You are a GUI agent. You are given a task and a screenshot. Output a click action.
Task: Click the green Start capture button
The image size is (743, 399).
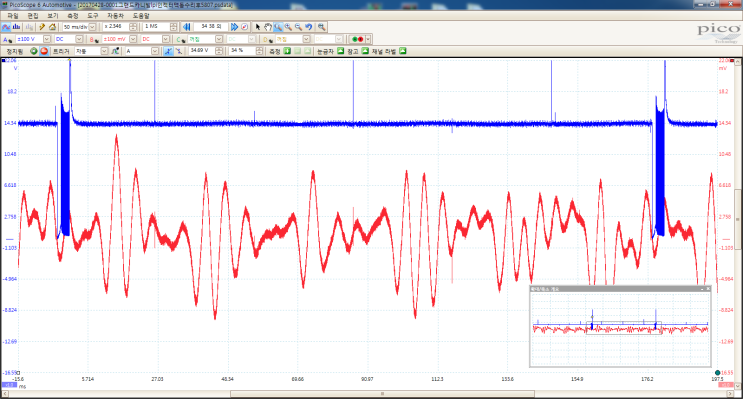(x=34, y=51)
